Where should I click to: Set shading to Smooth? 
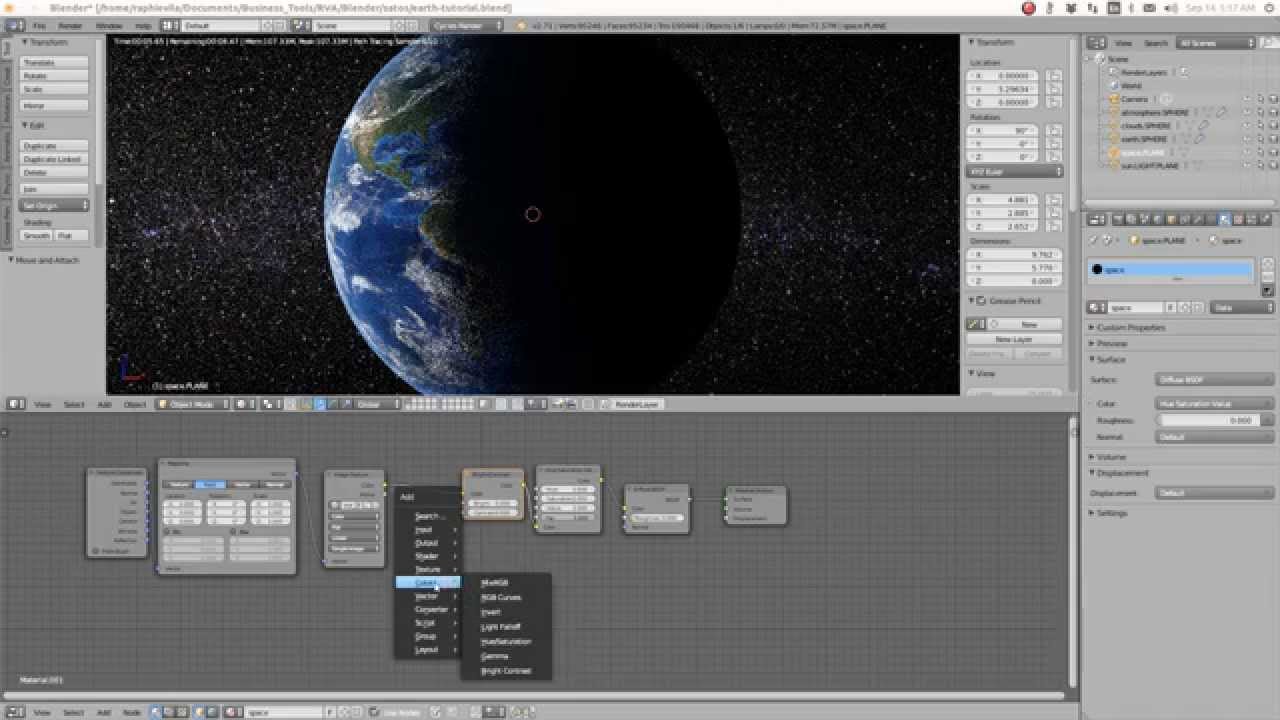click(37, 235)
